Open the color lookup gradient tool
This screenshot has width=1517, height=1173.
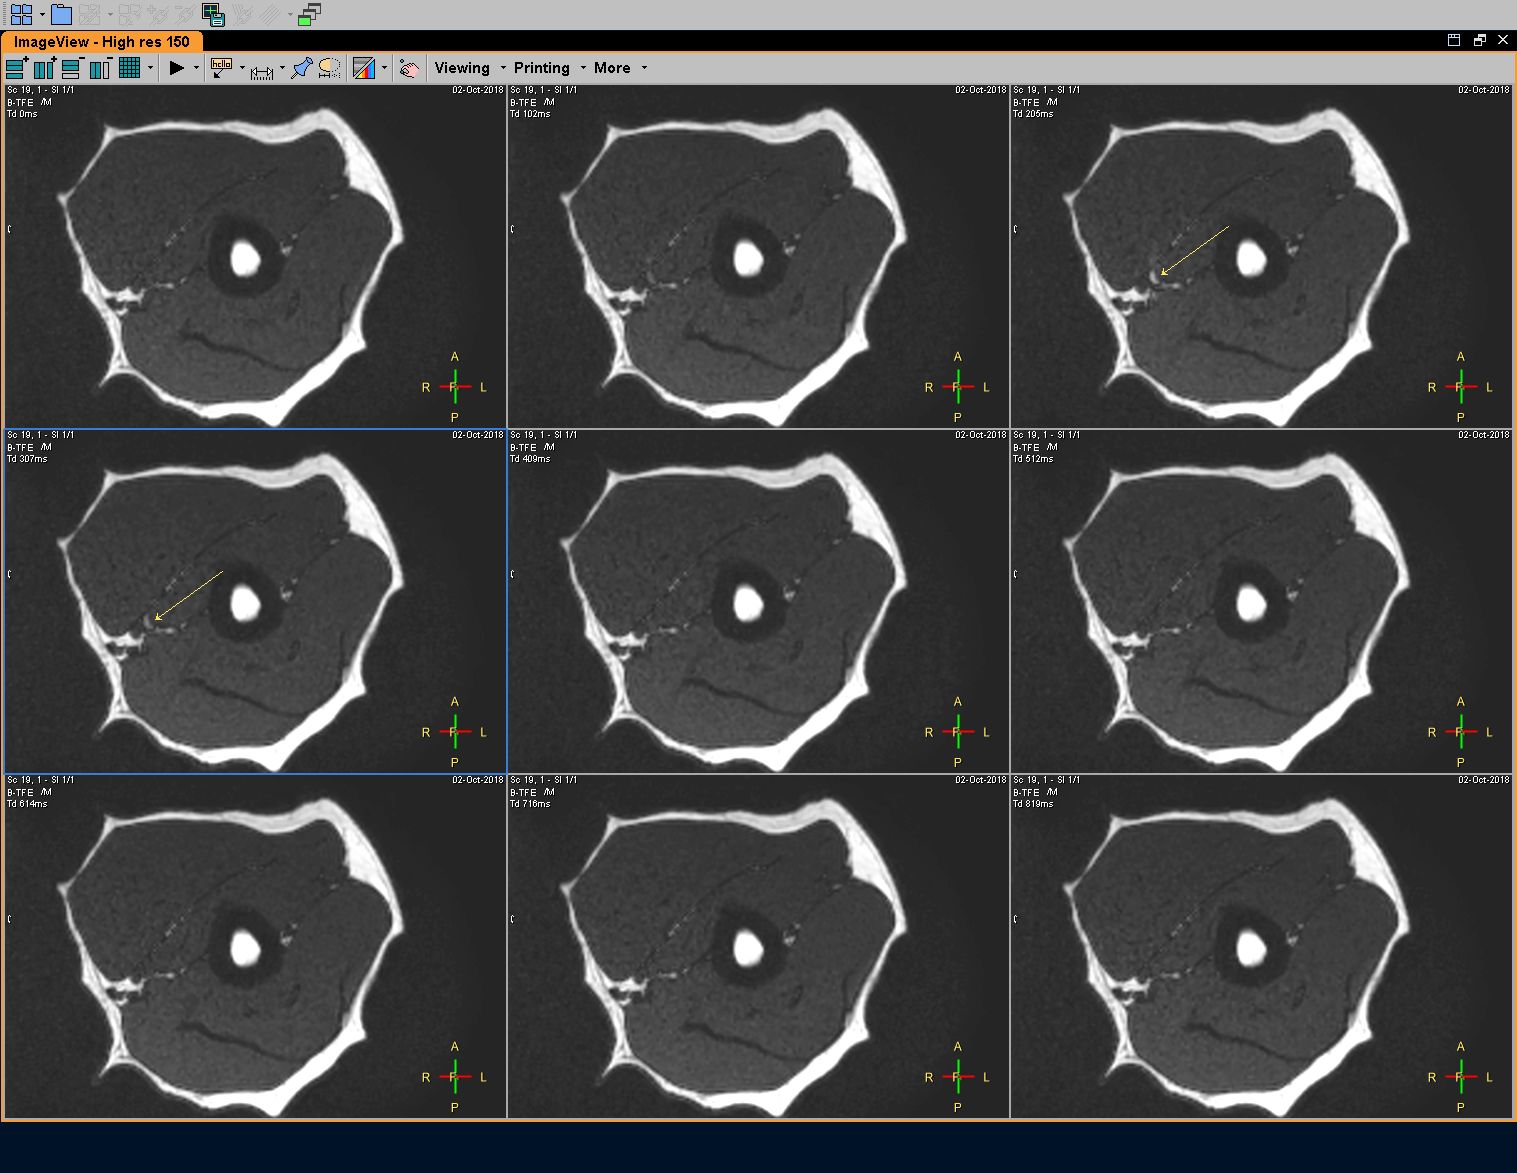[364, 68]
